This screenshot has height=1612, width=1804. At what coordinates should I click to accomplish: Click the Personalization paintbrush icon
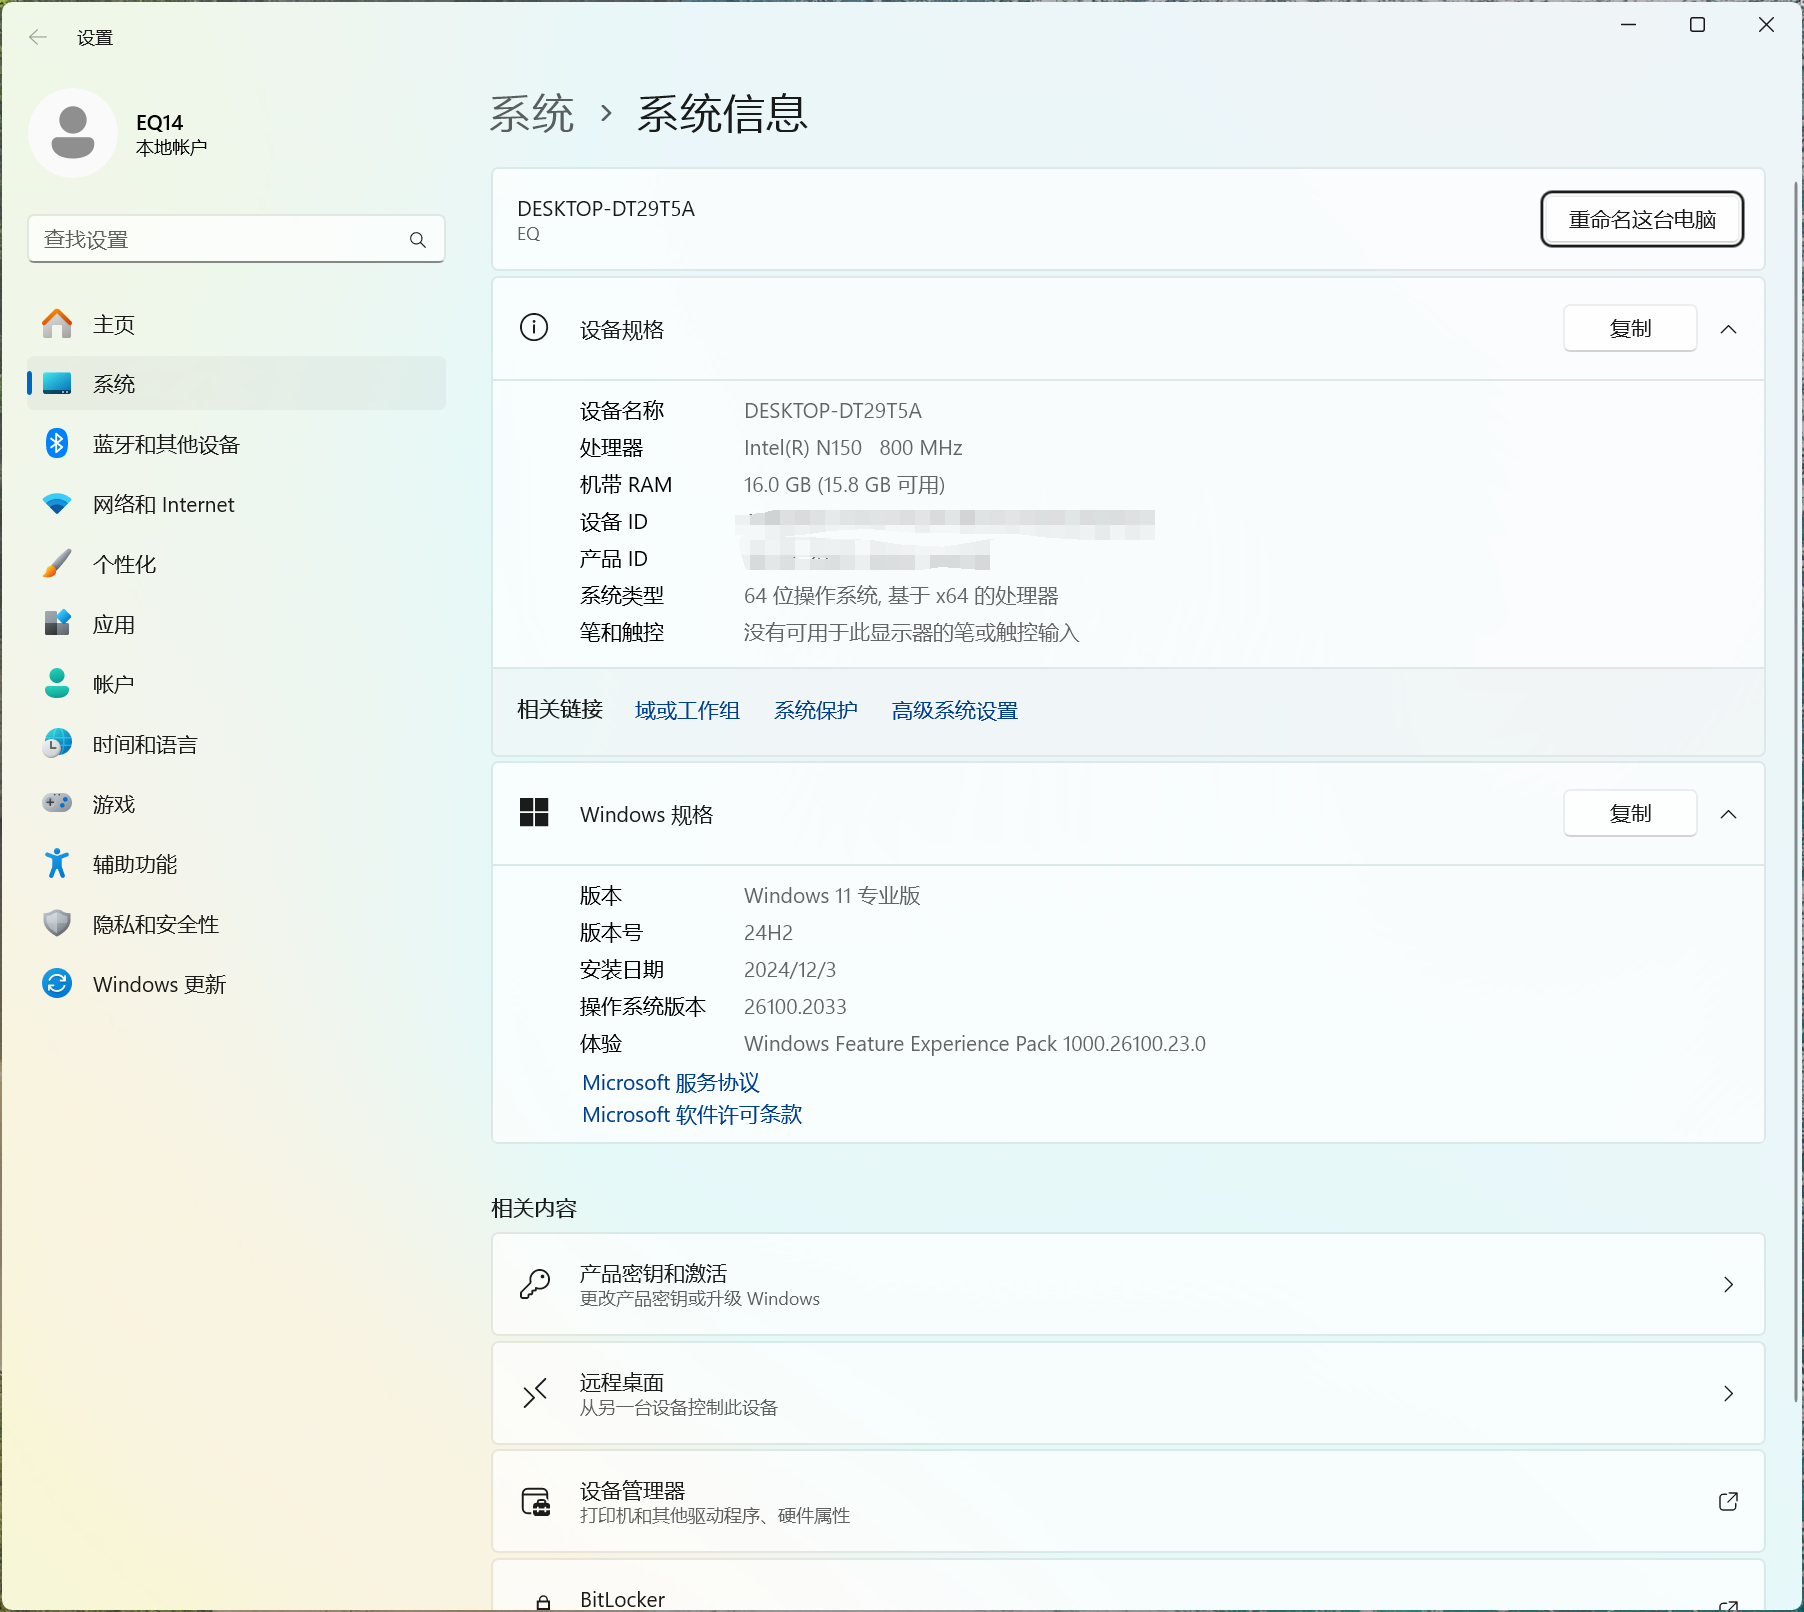57,564
